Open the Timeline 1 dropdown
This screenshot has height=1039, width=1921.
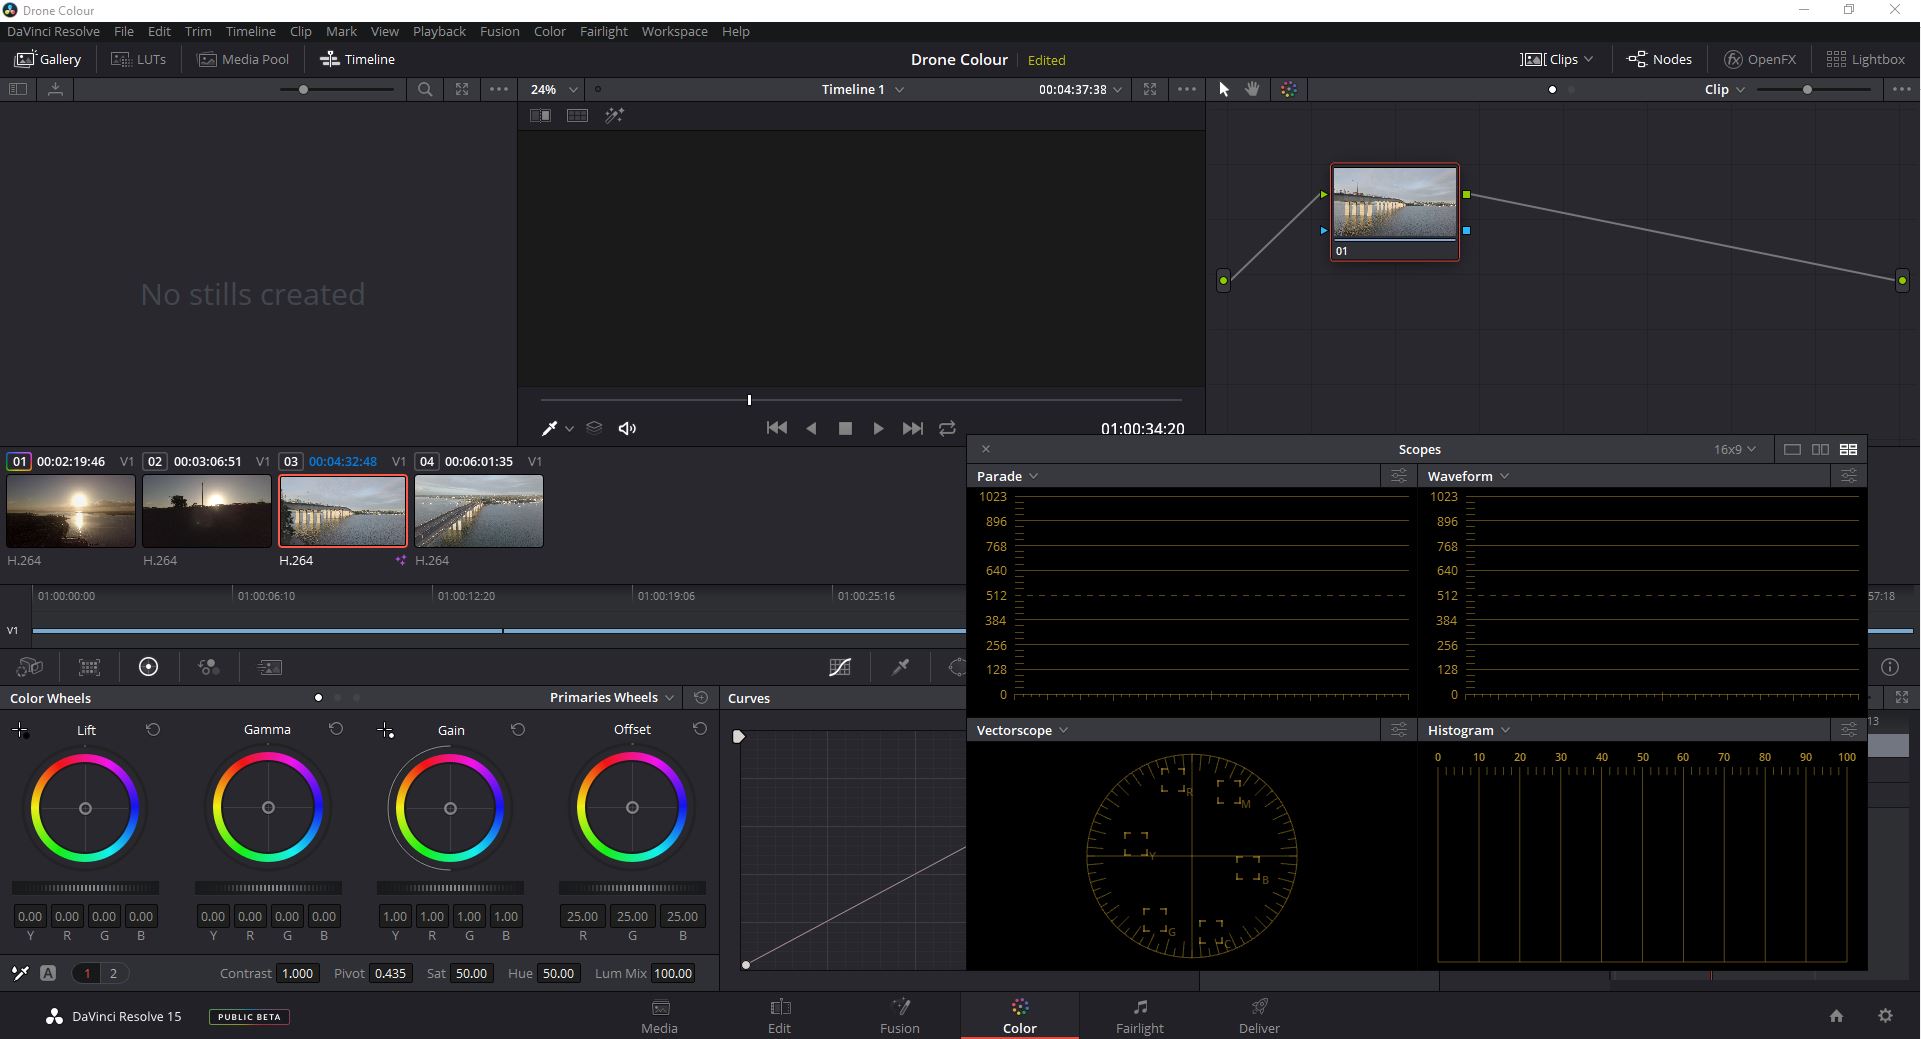[863, 89]
